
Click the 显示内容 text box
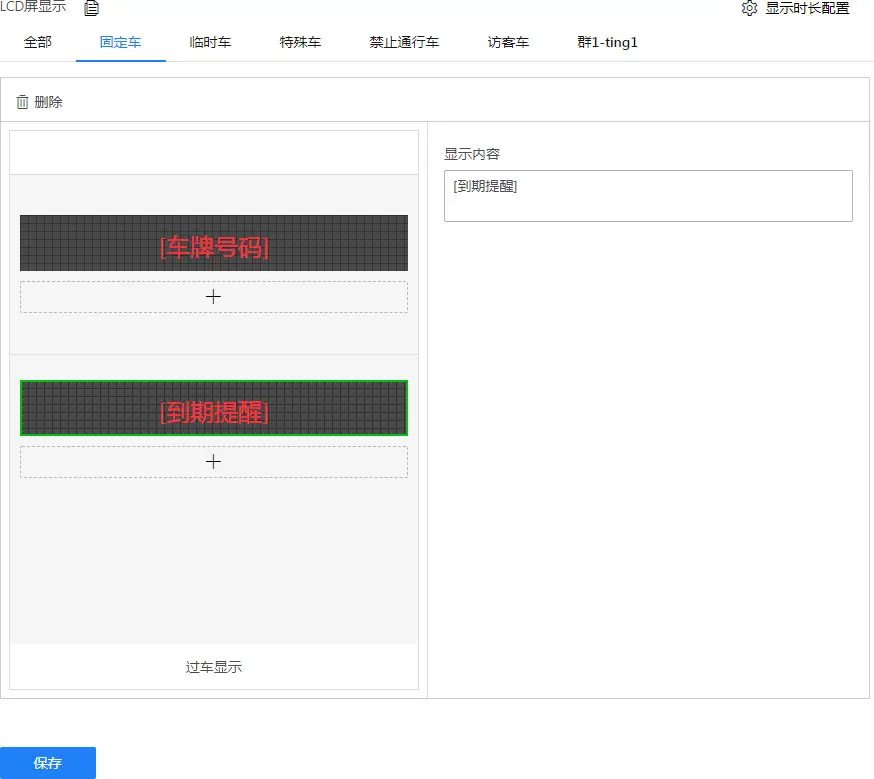pyautogui.click(x=648, y=196)
